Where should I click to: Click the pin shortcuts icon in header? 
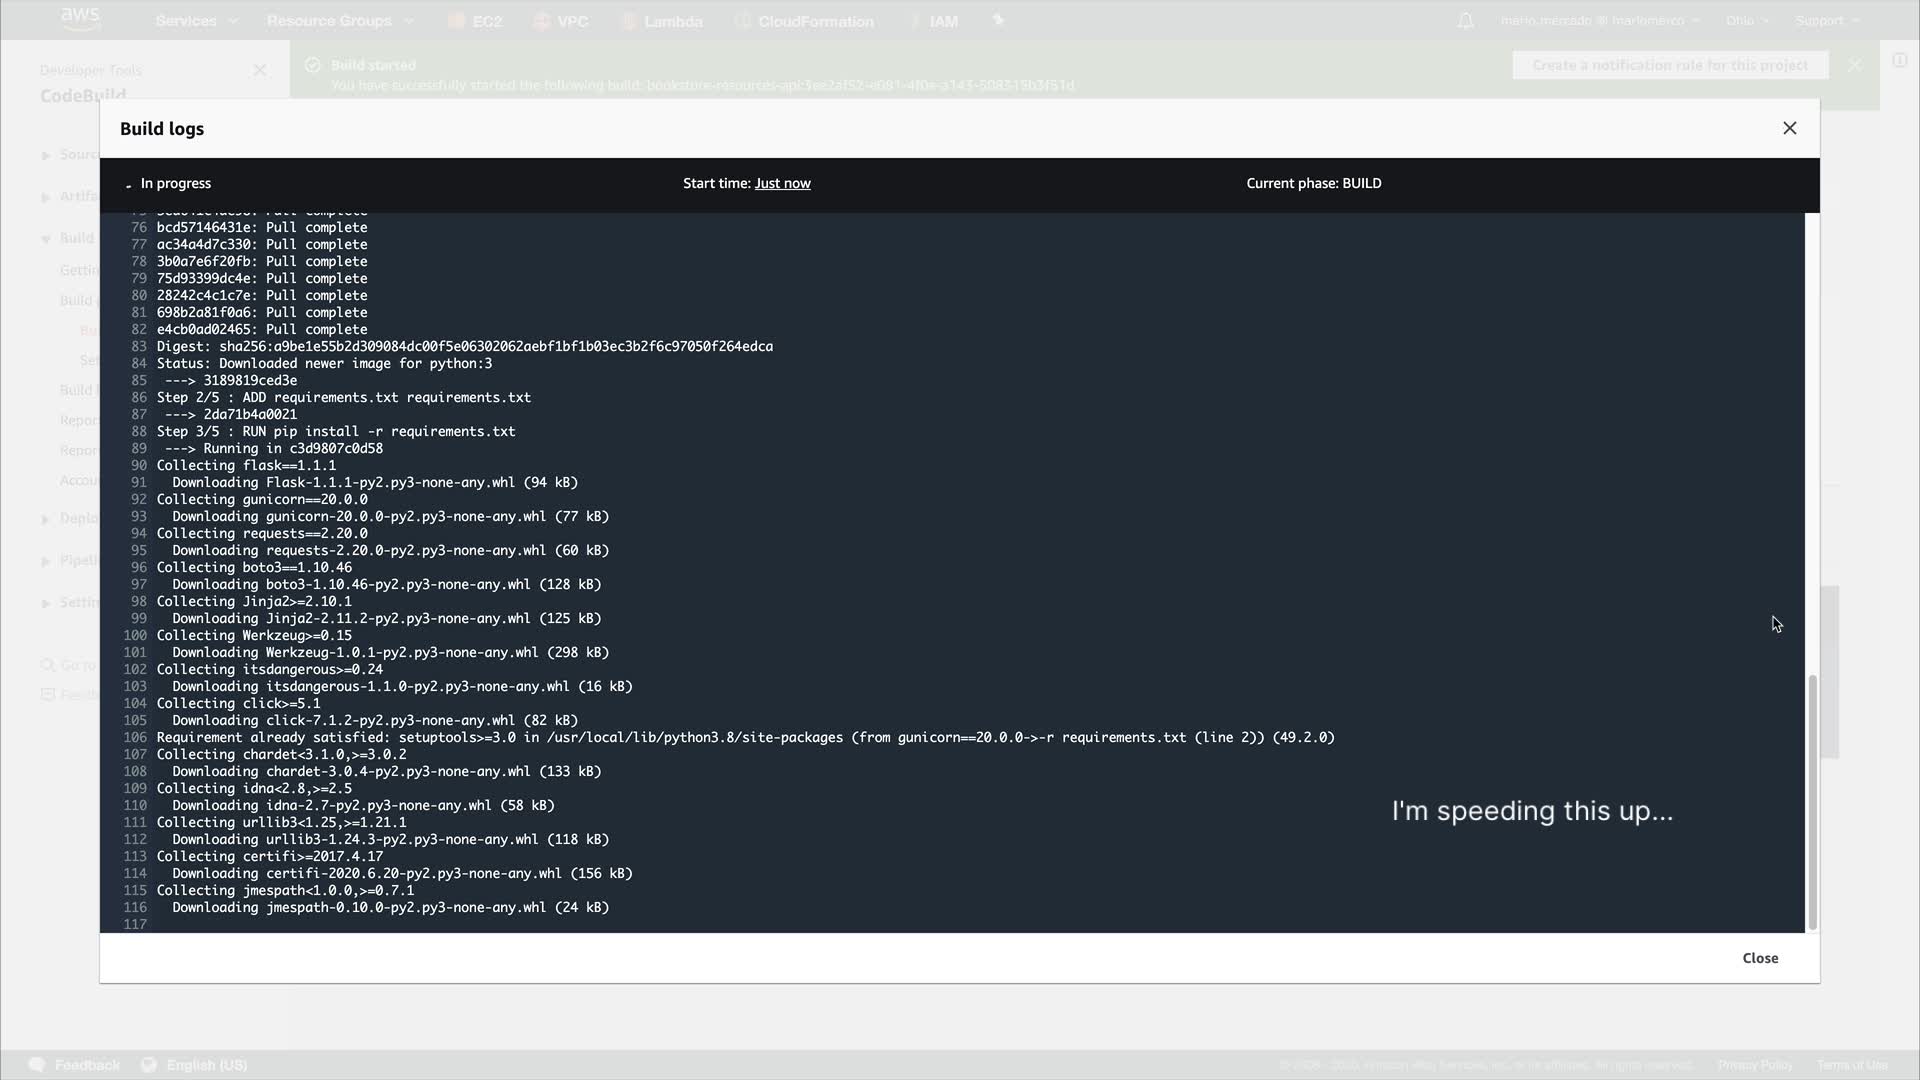click(x=997, y=20)
